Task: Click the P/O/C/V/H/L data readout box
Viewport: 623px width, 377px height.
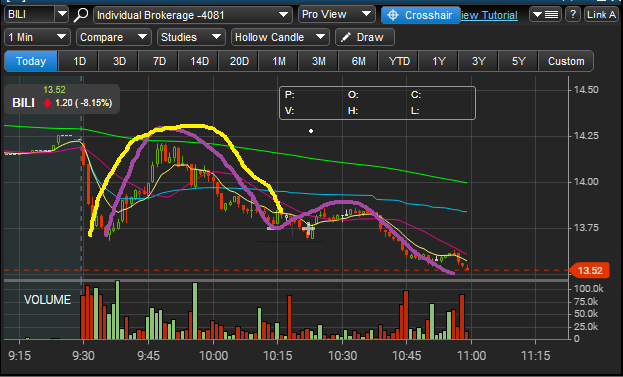Action: [x=377, y=103]
